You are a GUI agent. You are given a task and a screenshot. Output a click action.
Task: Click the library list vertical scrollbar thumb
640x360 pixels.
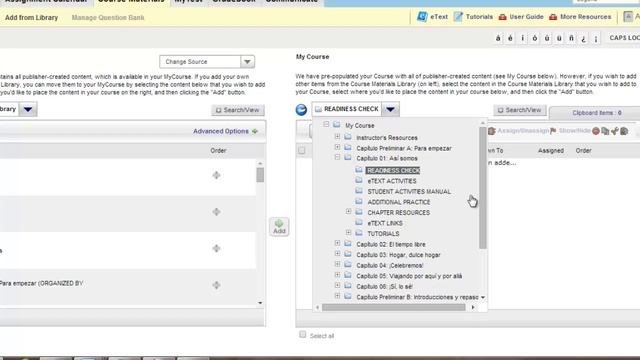tap(260, 175)
